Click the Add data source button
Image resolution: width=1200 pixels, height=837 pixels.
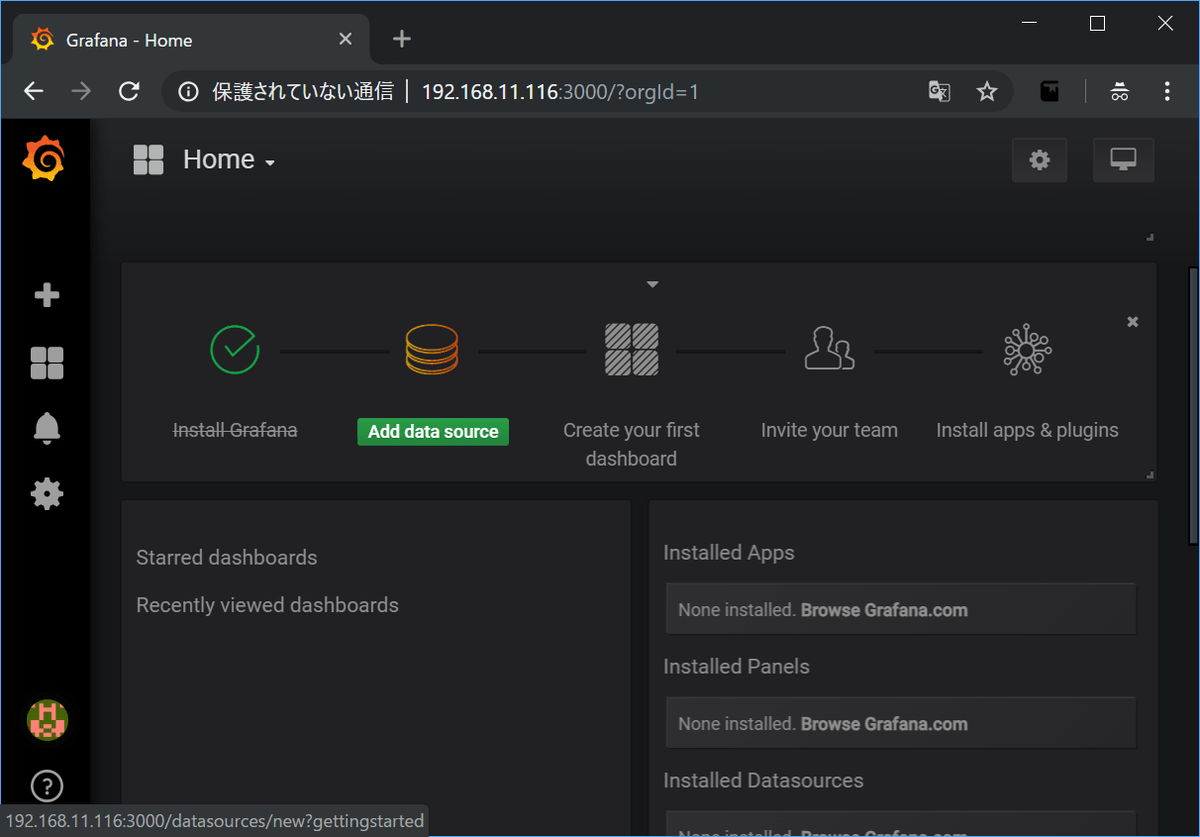click(433, 431)
